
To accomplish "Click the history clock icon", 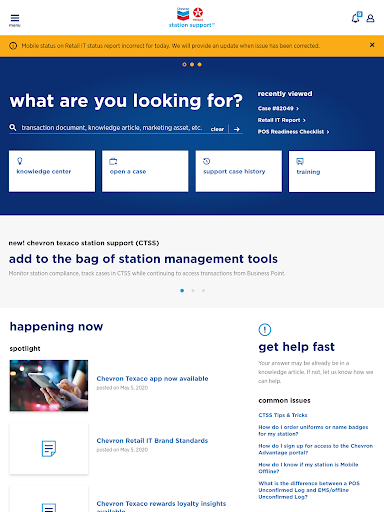I will (x=207, y=161).
